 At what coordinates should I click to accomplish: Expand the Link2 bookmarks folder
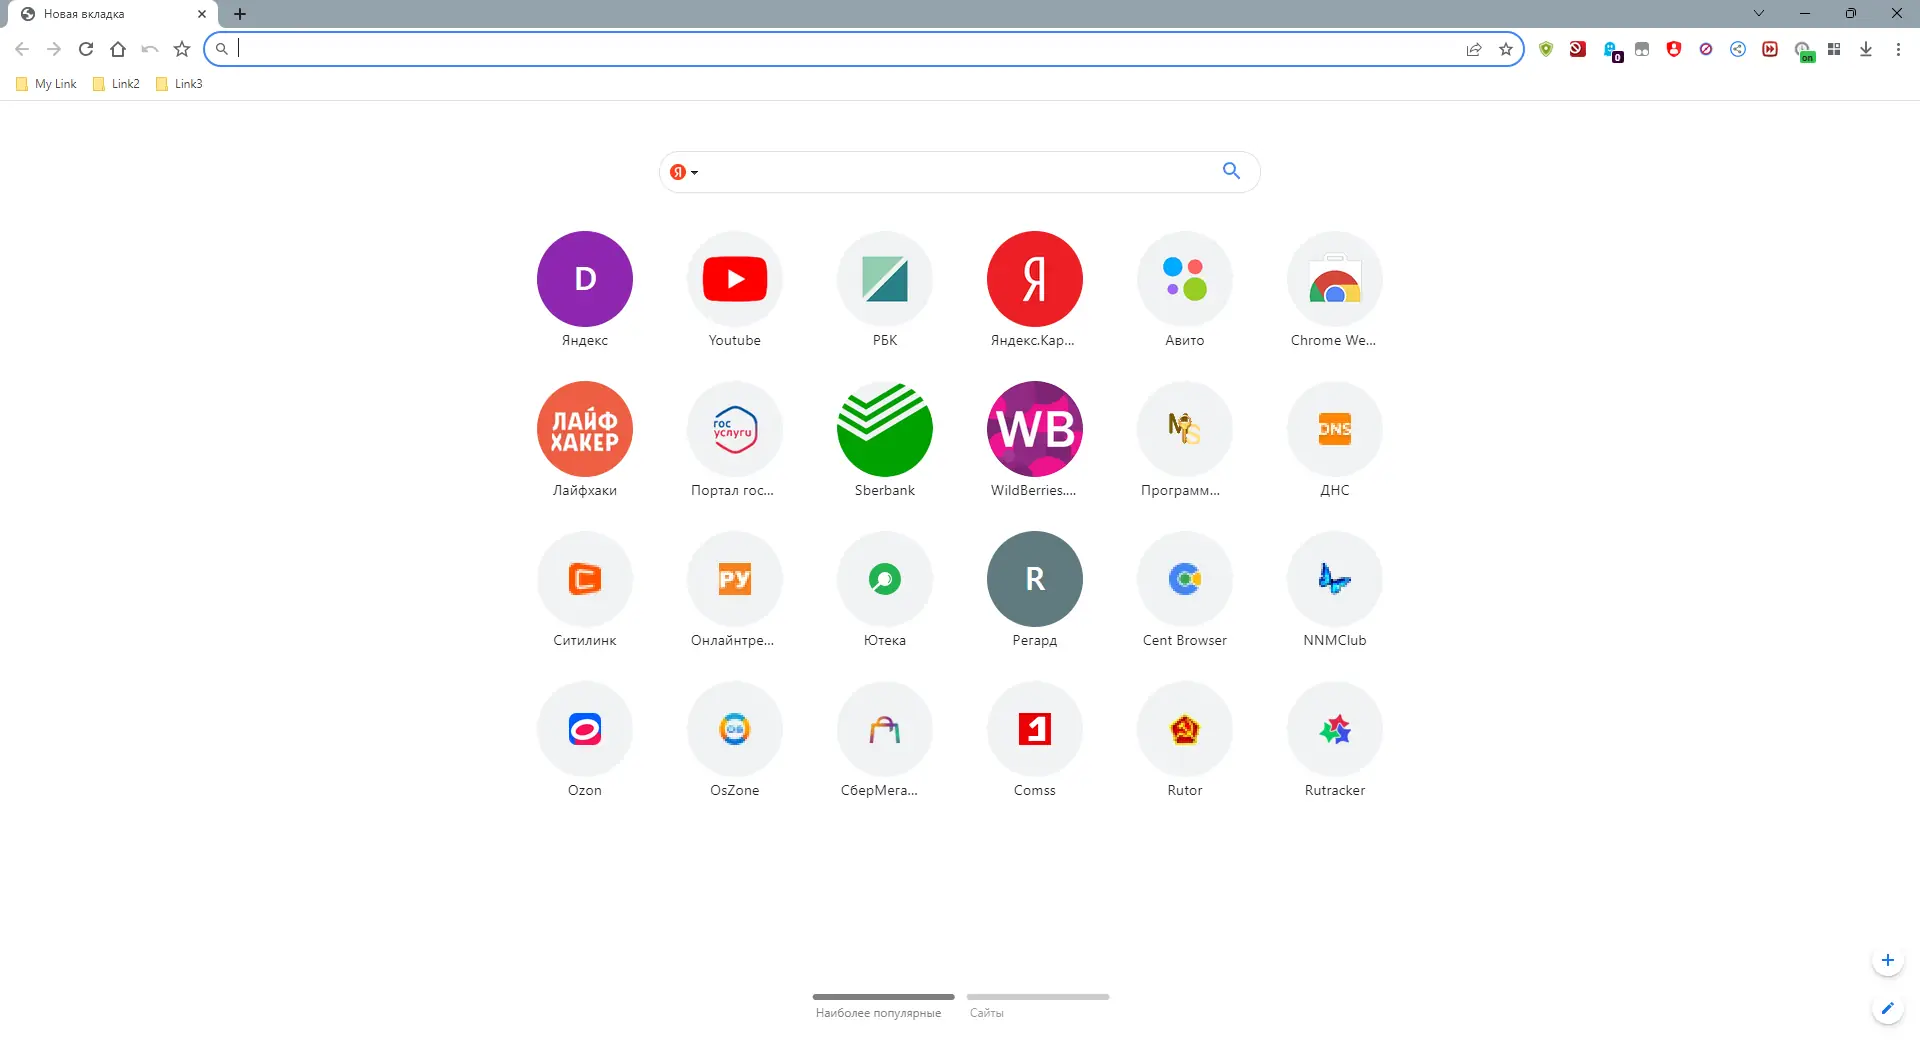(x=116, y=84)
